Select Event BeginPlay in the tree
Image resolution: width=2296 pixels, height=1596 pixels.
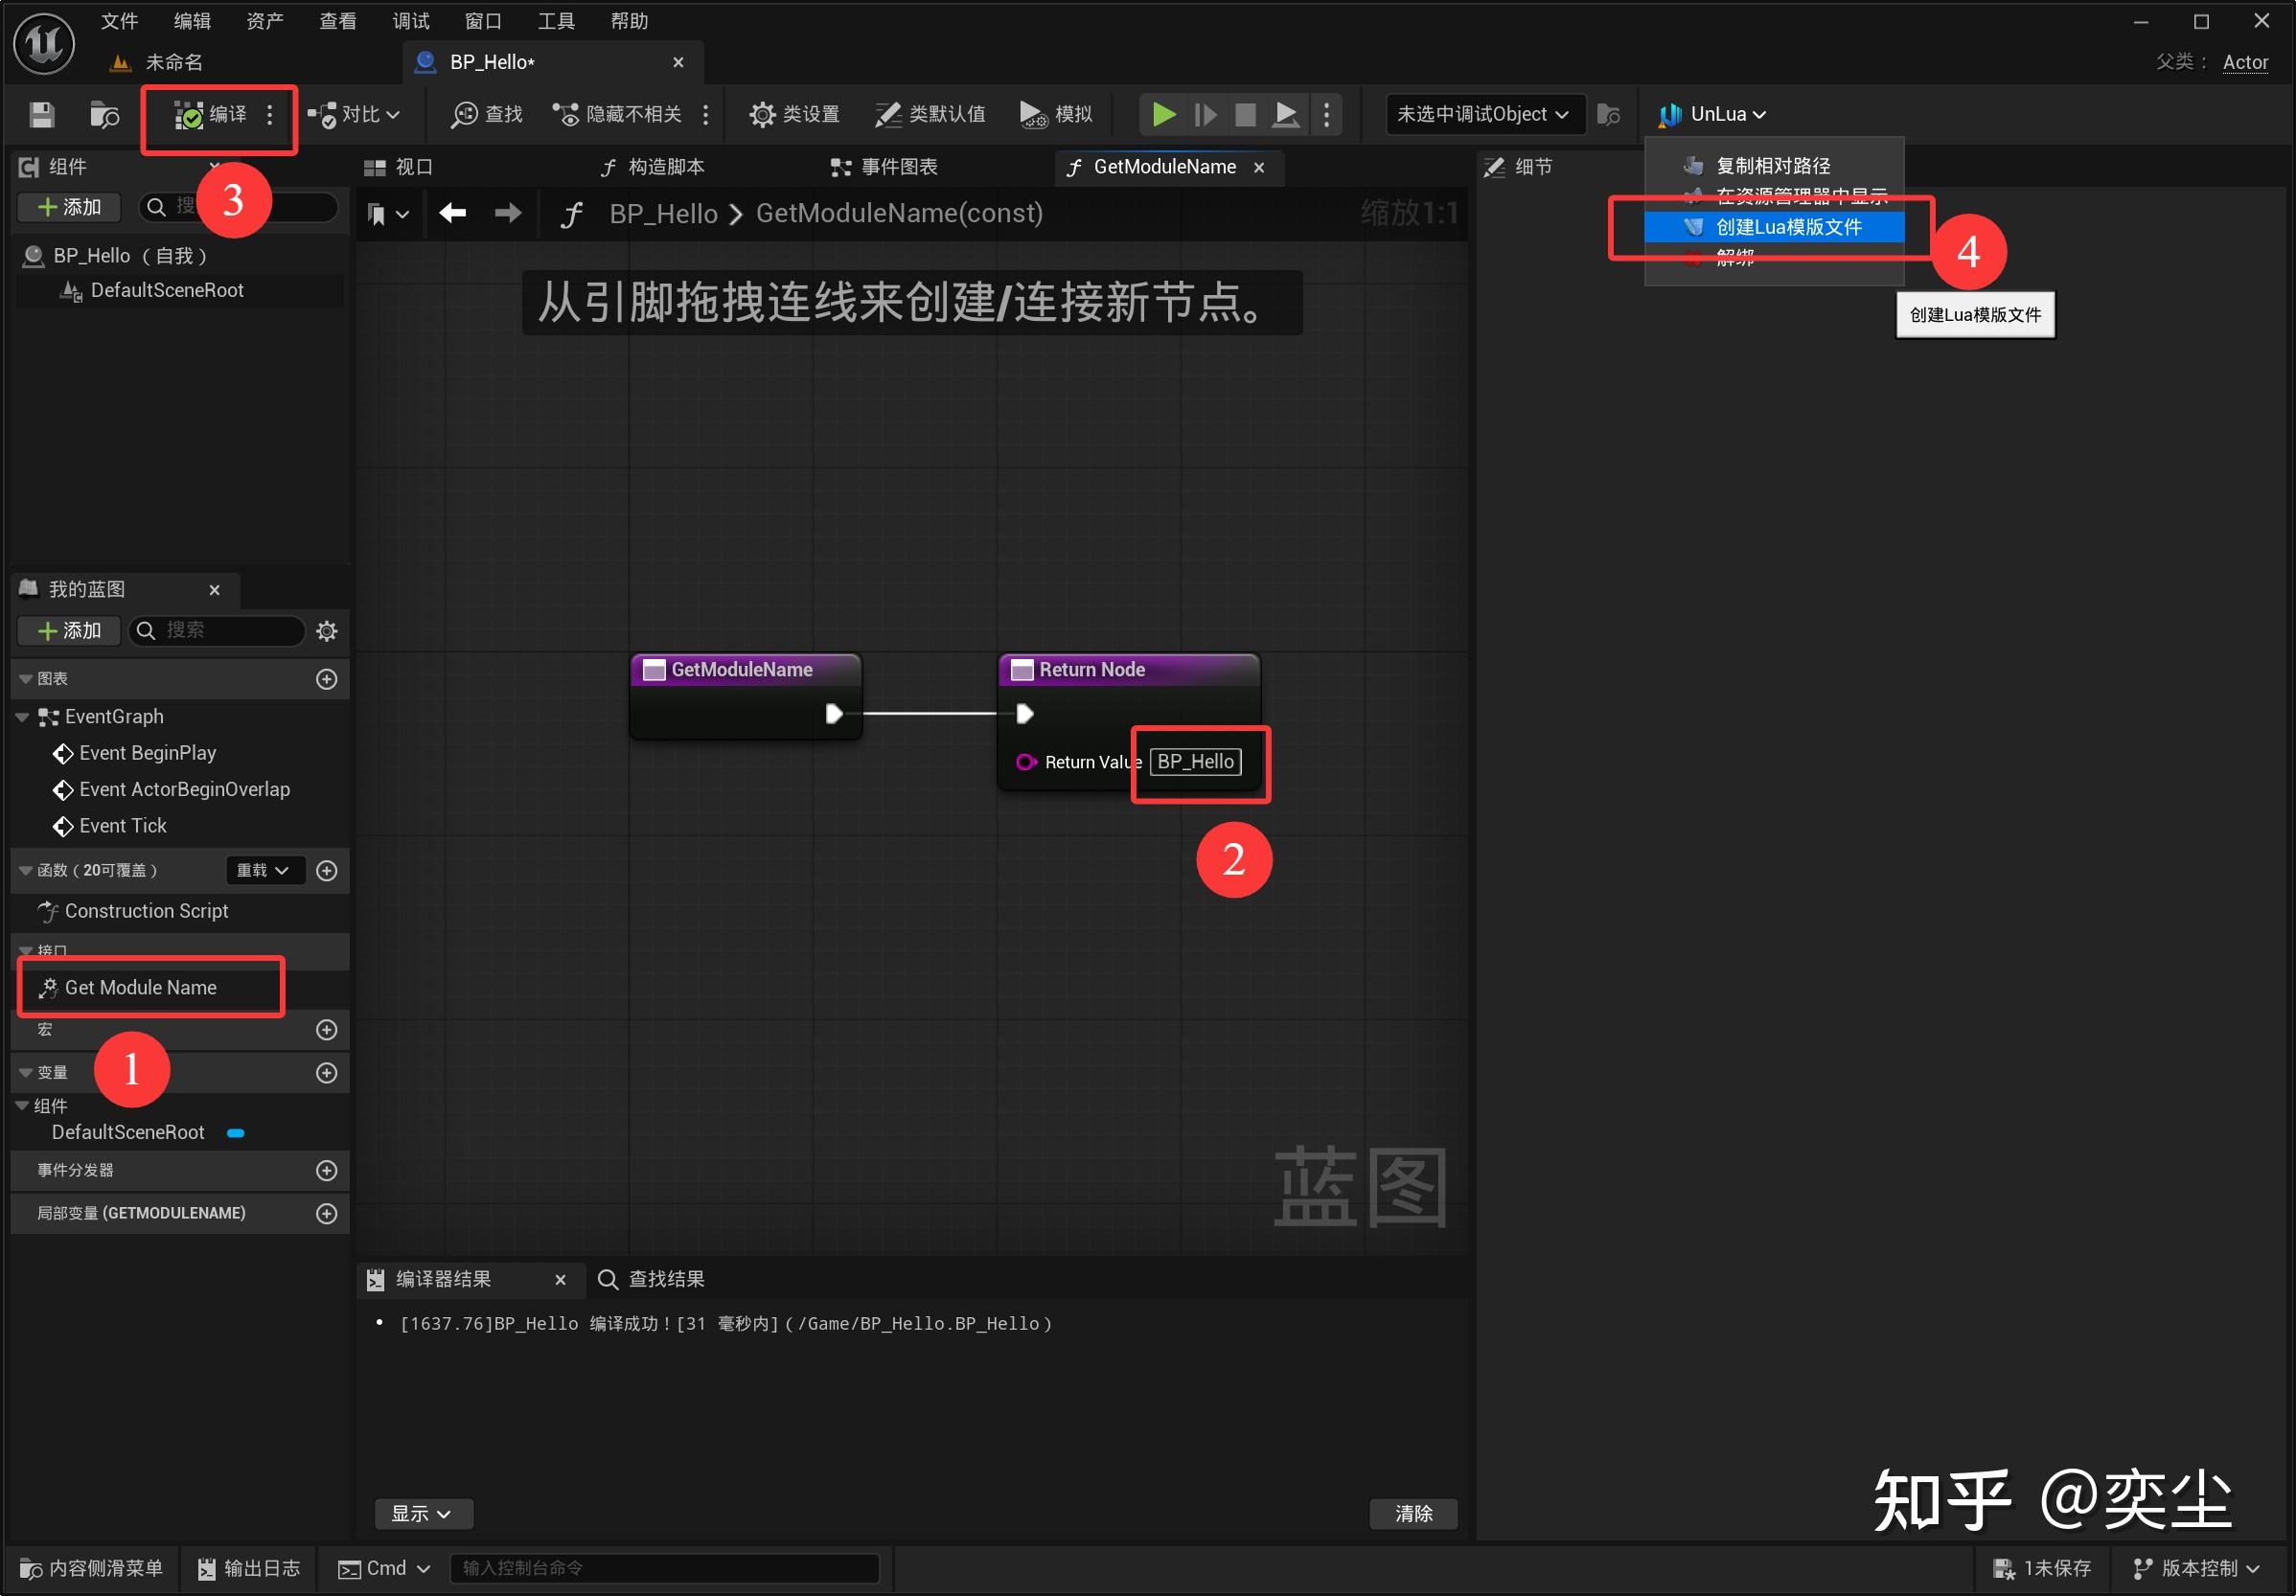coord(147,754)
